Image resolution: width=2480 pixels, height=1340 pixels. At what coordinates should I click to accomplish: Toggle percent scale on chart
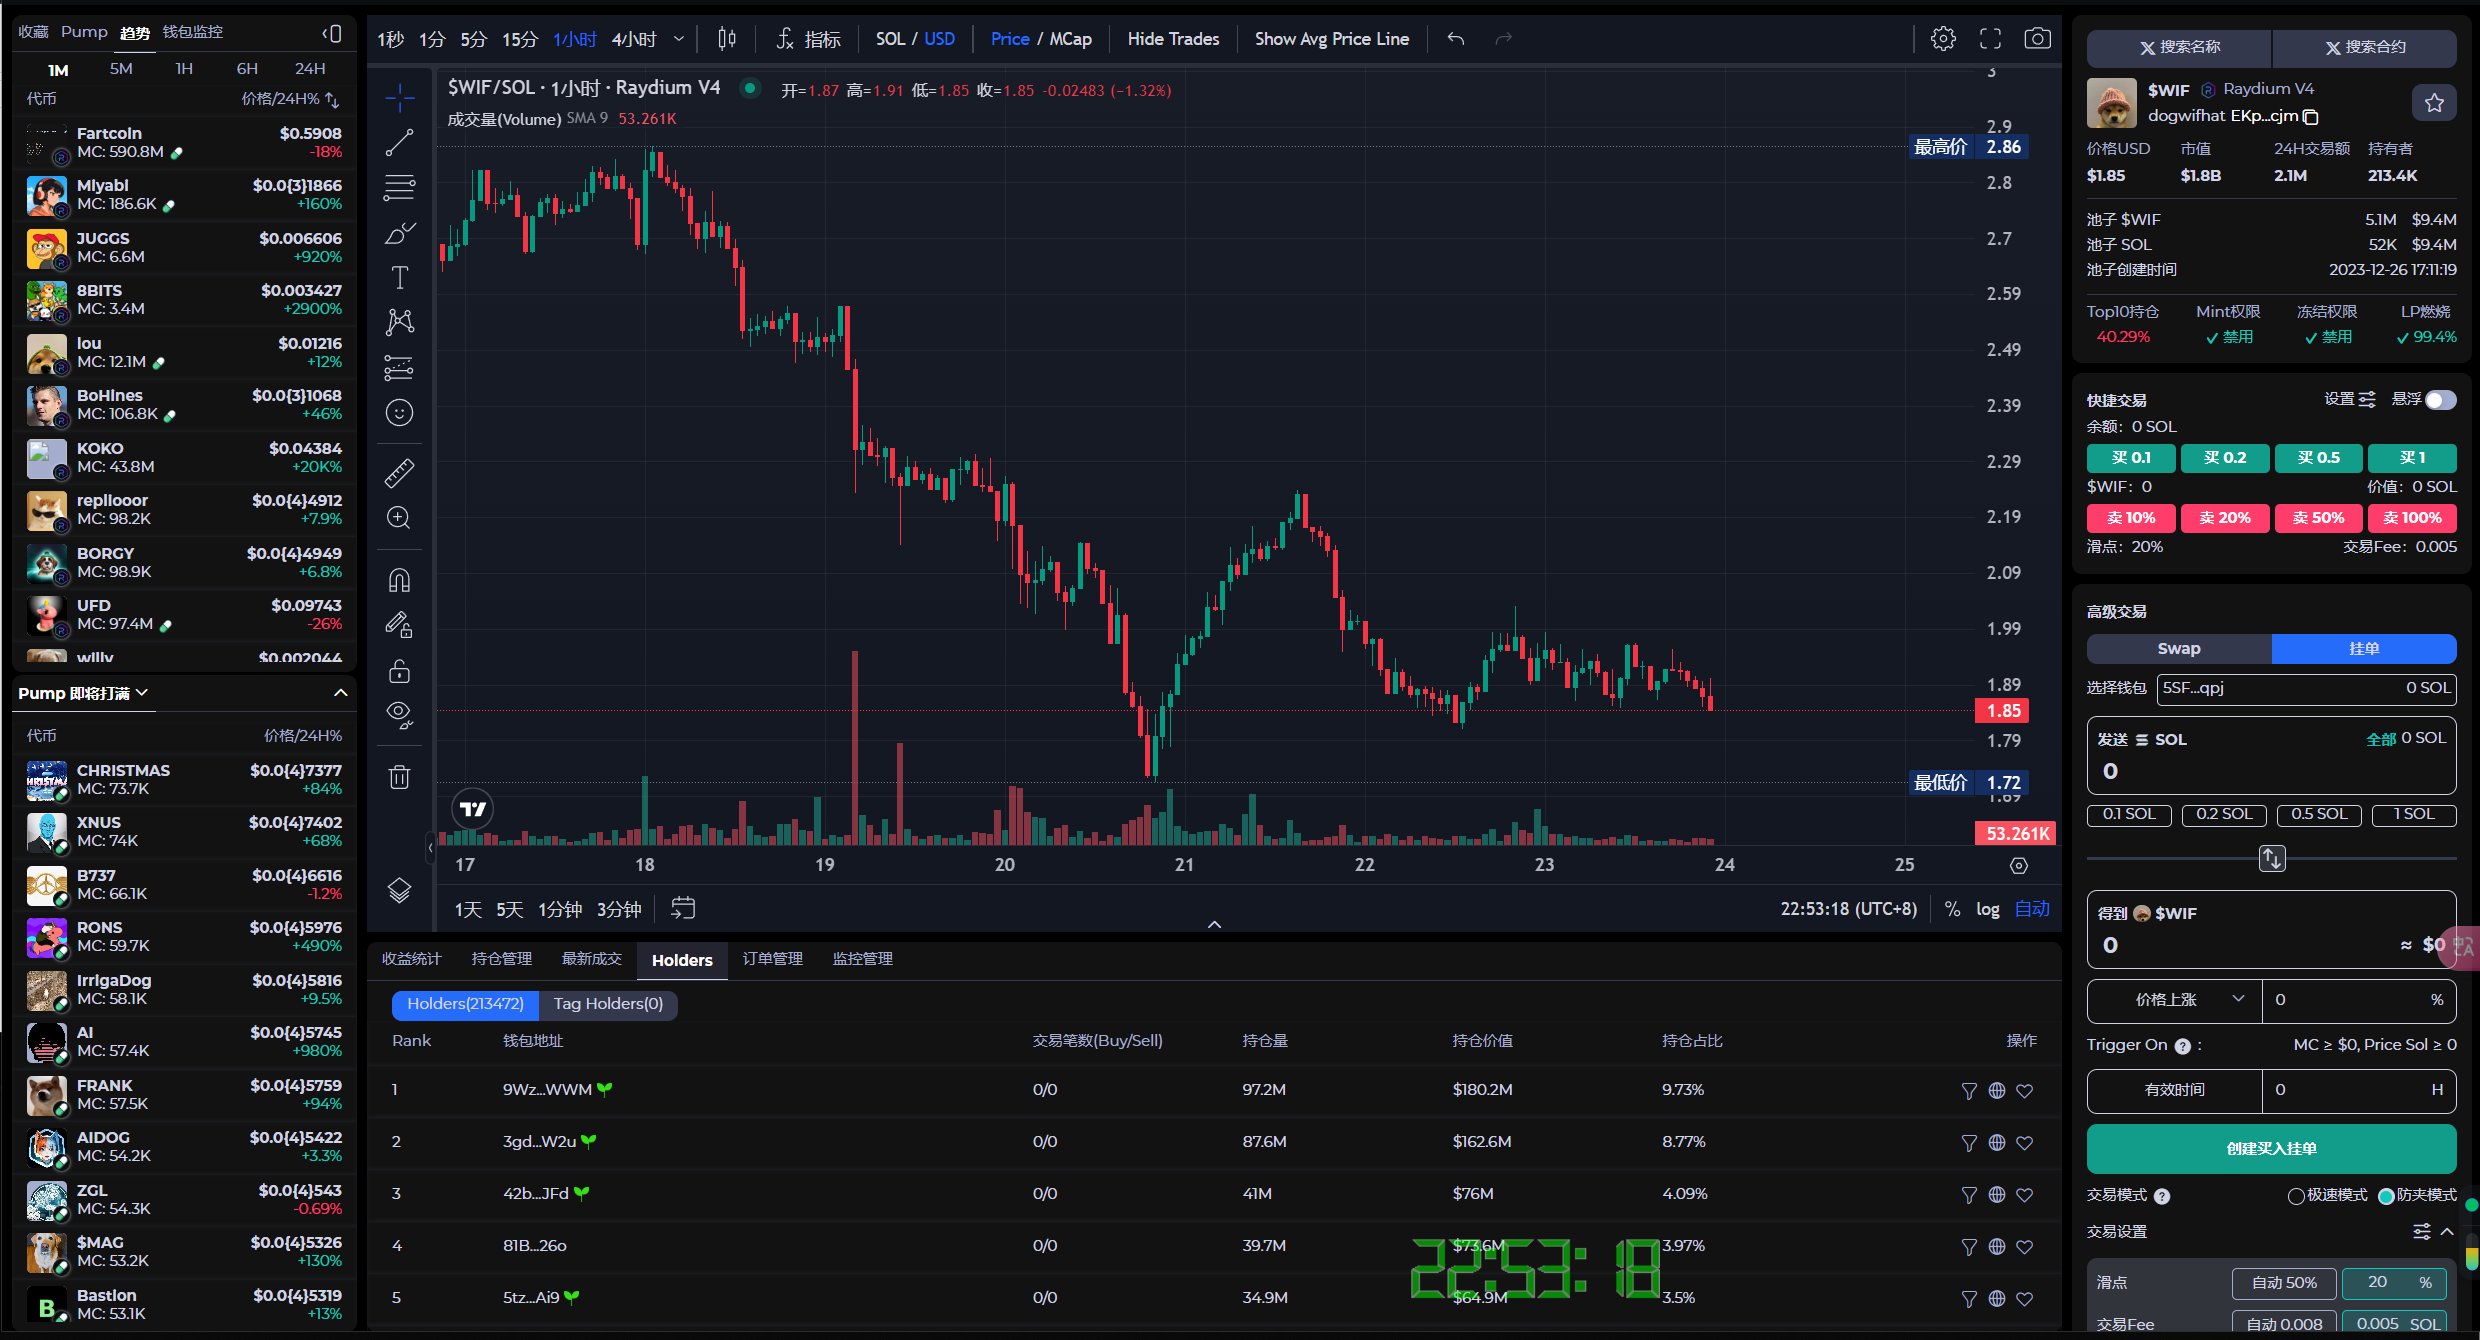1952,909
